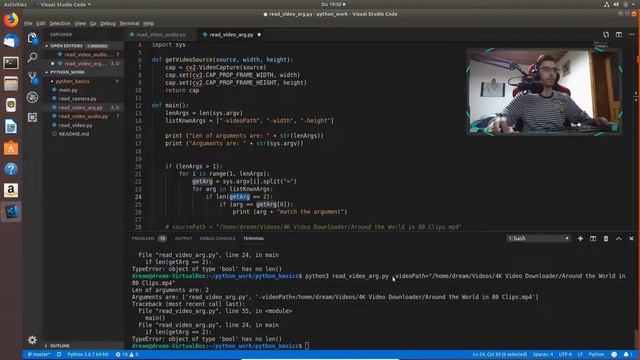Change Spaces: 4 indentation setting
640x360 pixels.
[x=543, y=354]
